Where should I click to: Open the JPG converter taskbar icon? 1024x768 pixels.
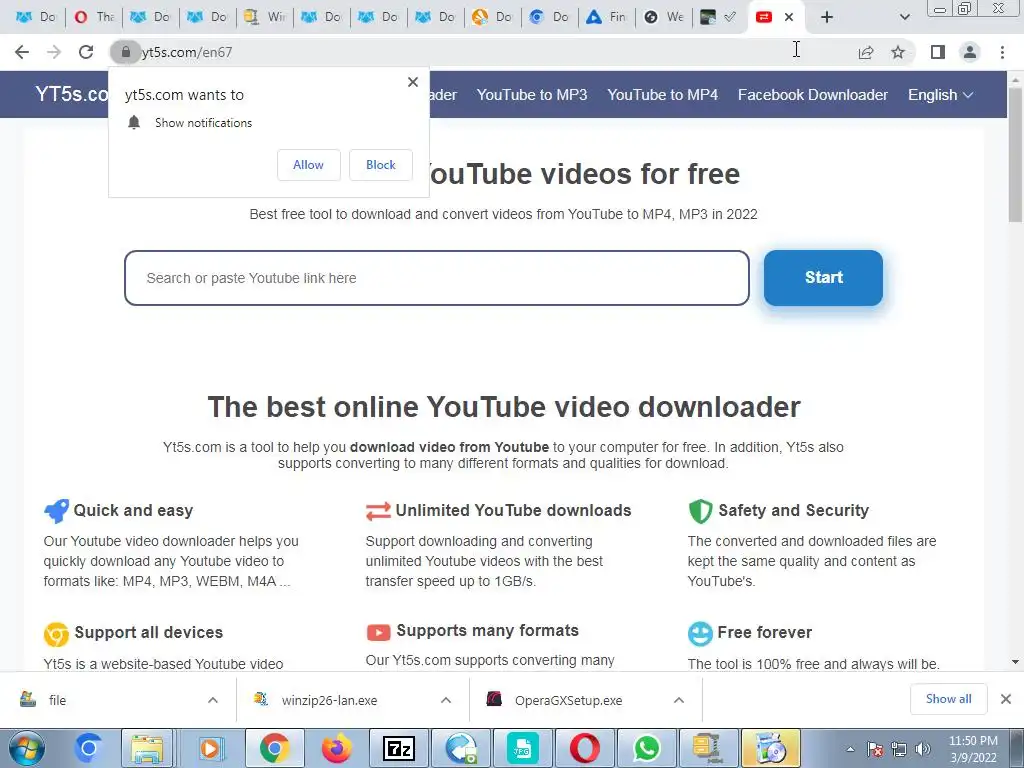522,748
